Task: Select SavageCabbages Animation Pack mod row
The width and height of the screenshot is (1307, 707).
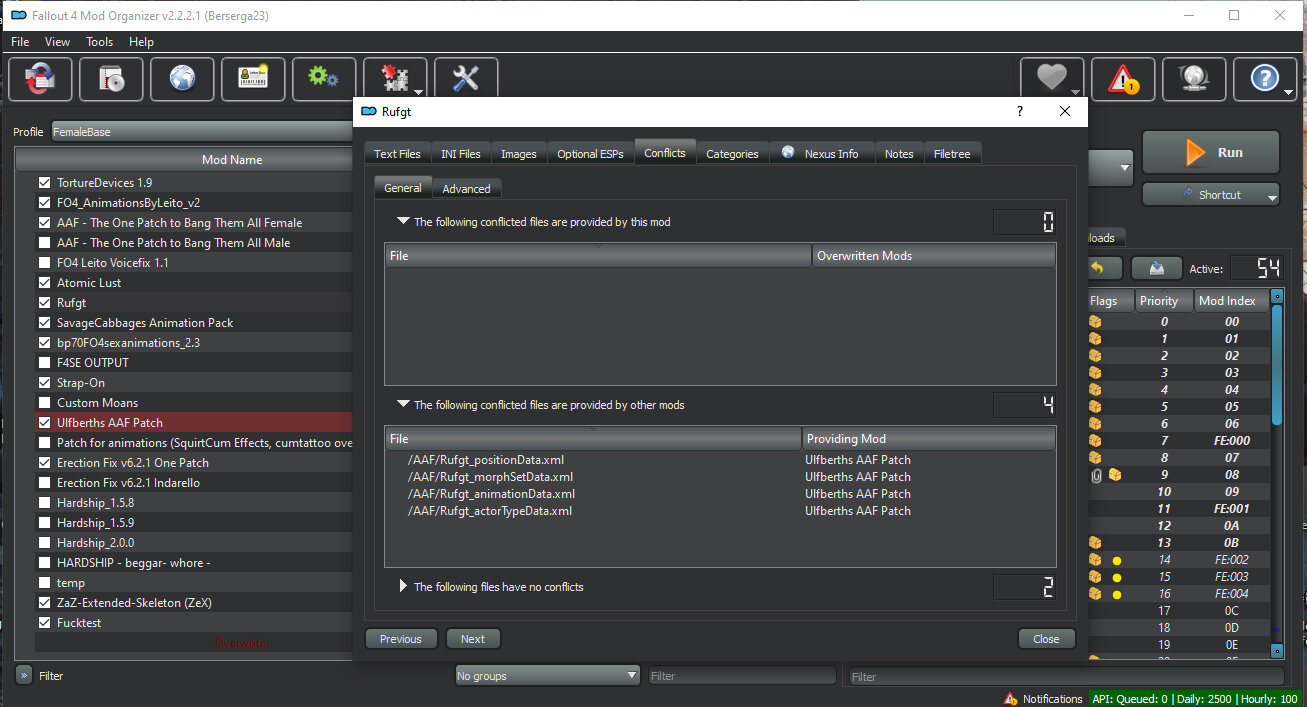Action: coord(194,323)
